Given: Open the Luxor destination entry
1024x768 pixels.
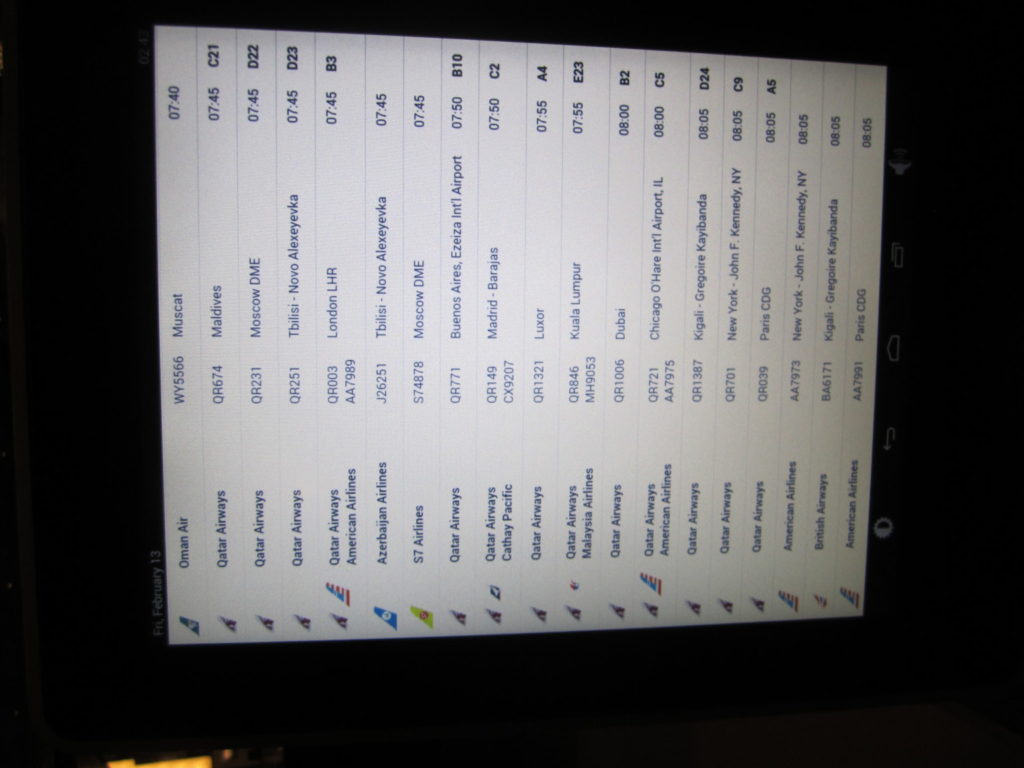Looking at the screenshot, I should [539, 323].
